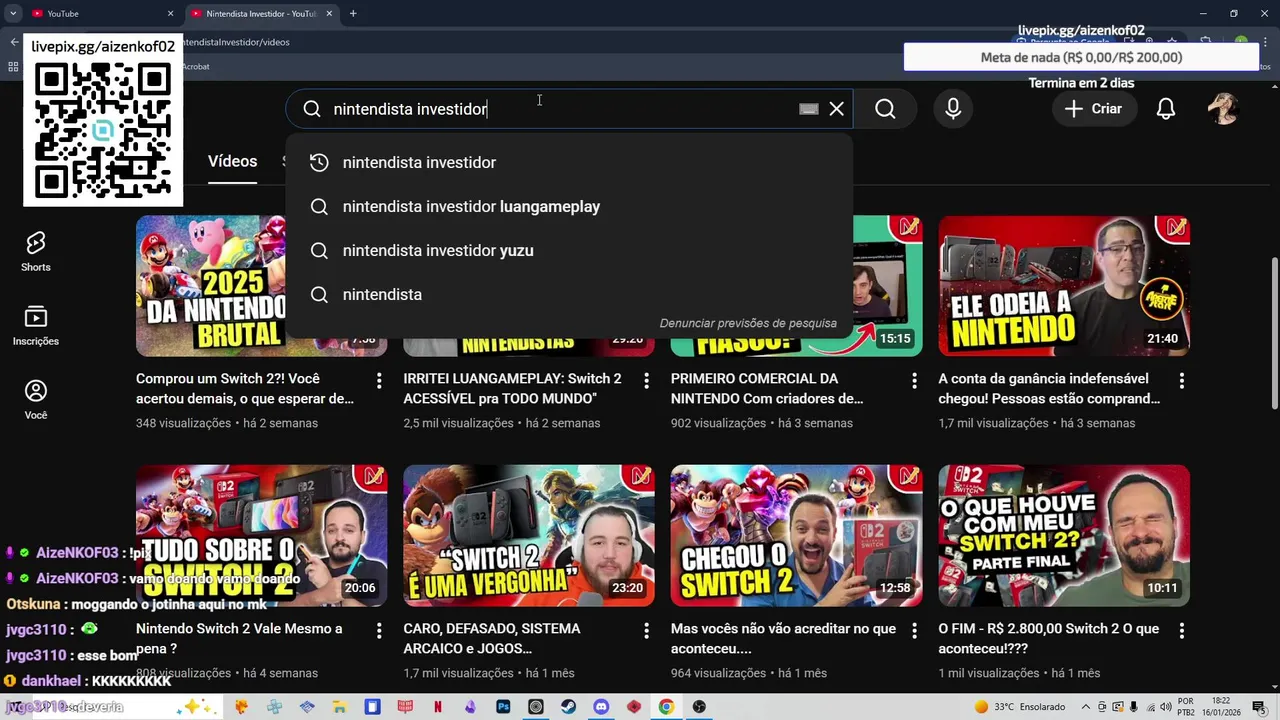Open options menu for "Comprou um Switch 2?!" video
This screenshot has width=1280, height=720.
(x=379, y=381)
